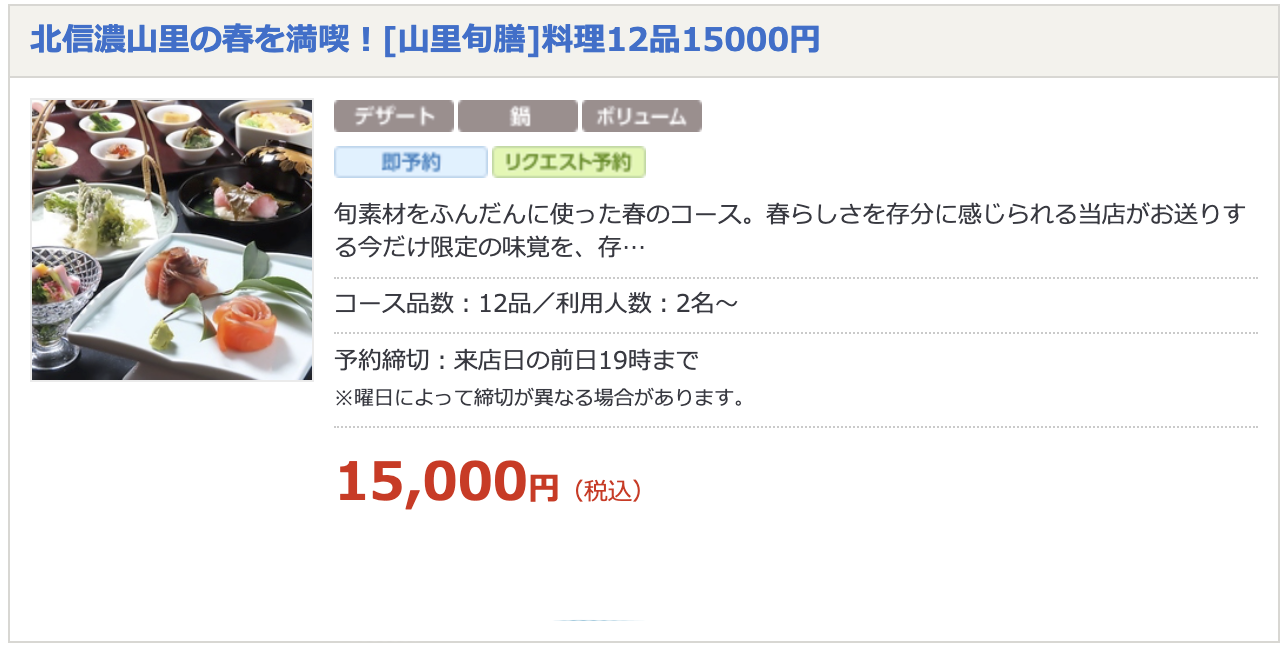Click the blue sliver at card bottom
The width and height of the screenshot is (1288, 648).
(598, 621)
